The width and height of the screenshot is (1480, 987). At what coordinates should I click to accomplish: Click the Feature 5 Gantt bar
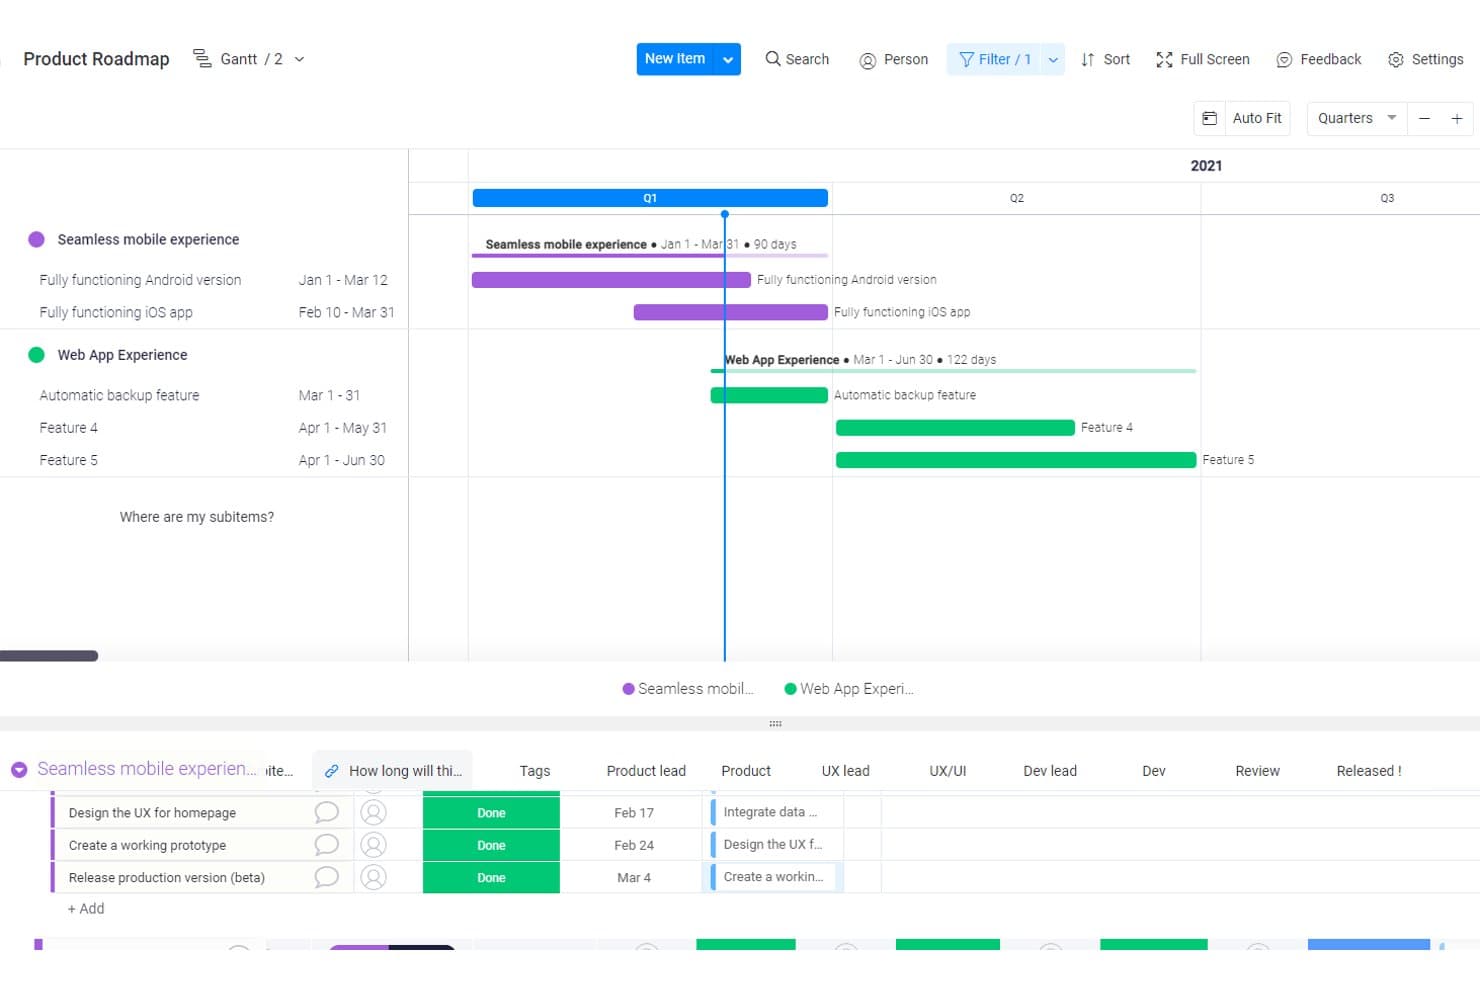[1016, 460]
